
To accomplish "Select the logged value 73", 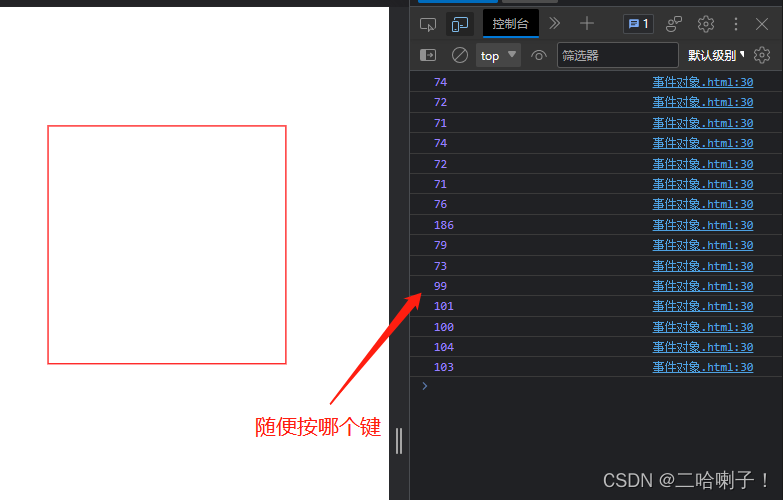I will pos(440,266).
